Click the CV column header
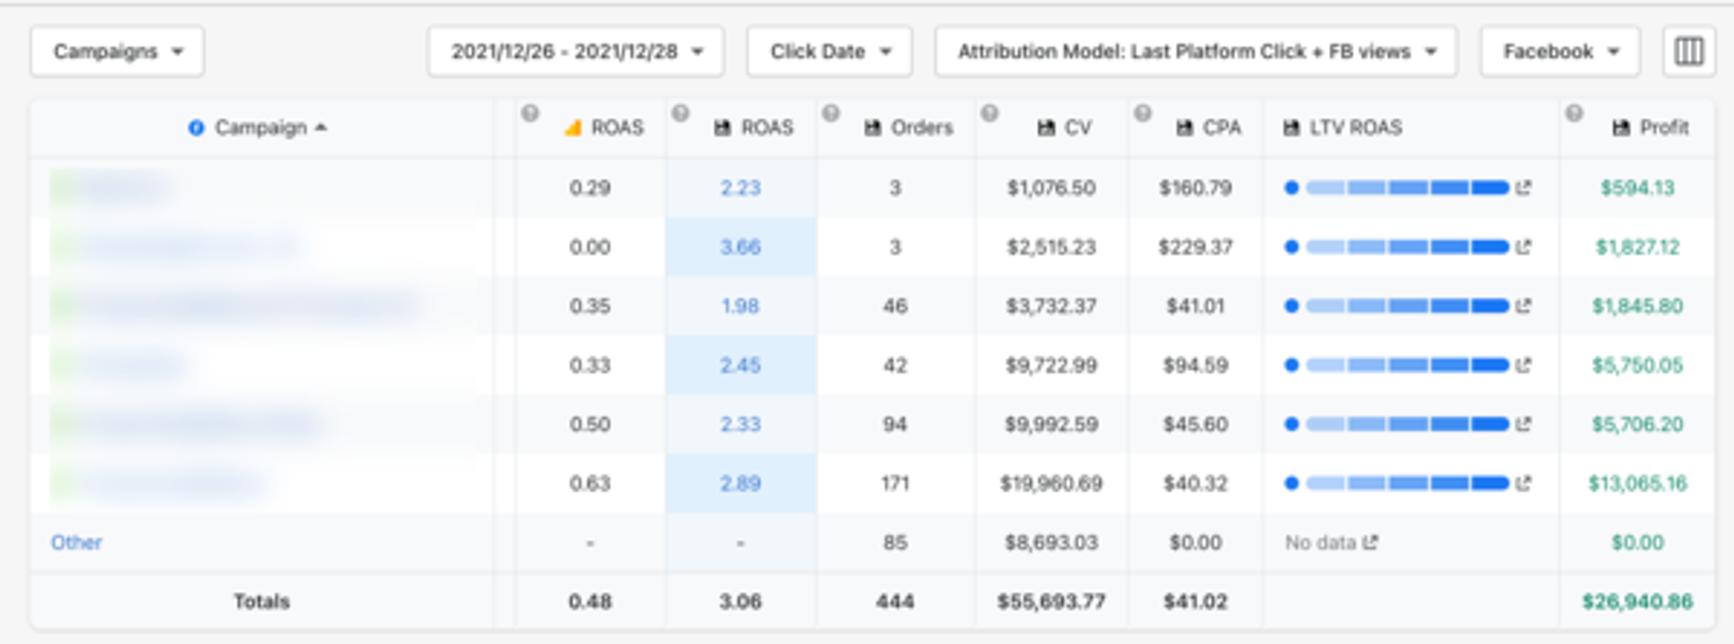1734x644 pixels. 1064,128
